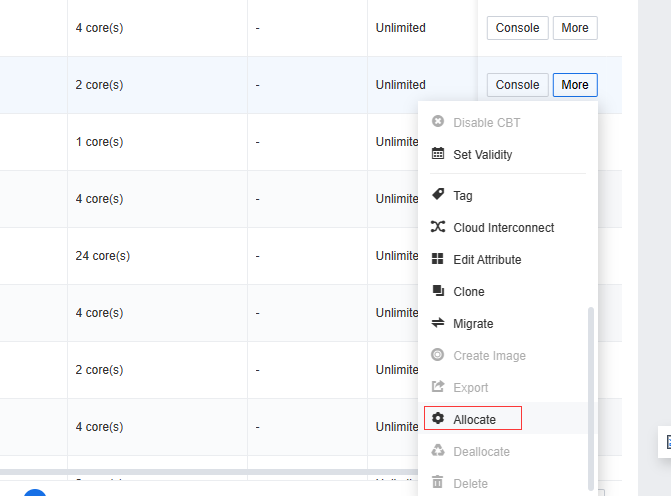Image resolution: width=671 pixels, height=496 pixels.
Task: Open Console for the 2-core highlighted row
Action: pyautogui.click(x=517, y=85)
